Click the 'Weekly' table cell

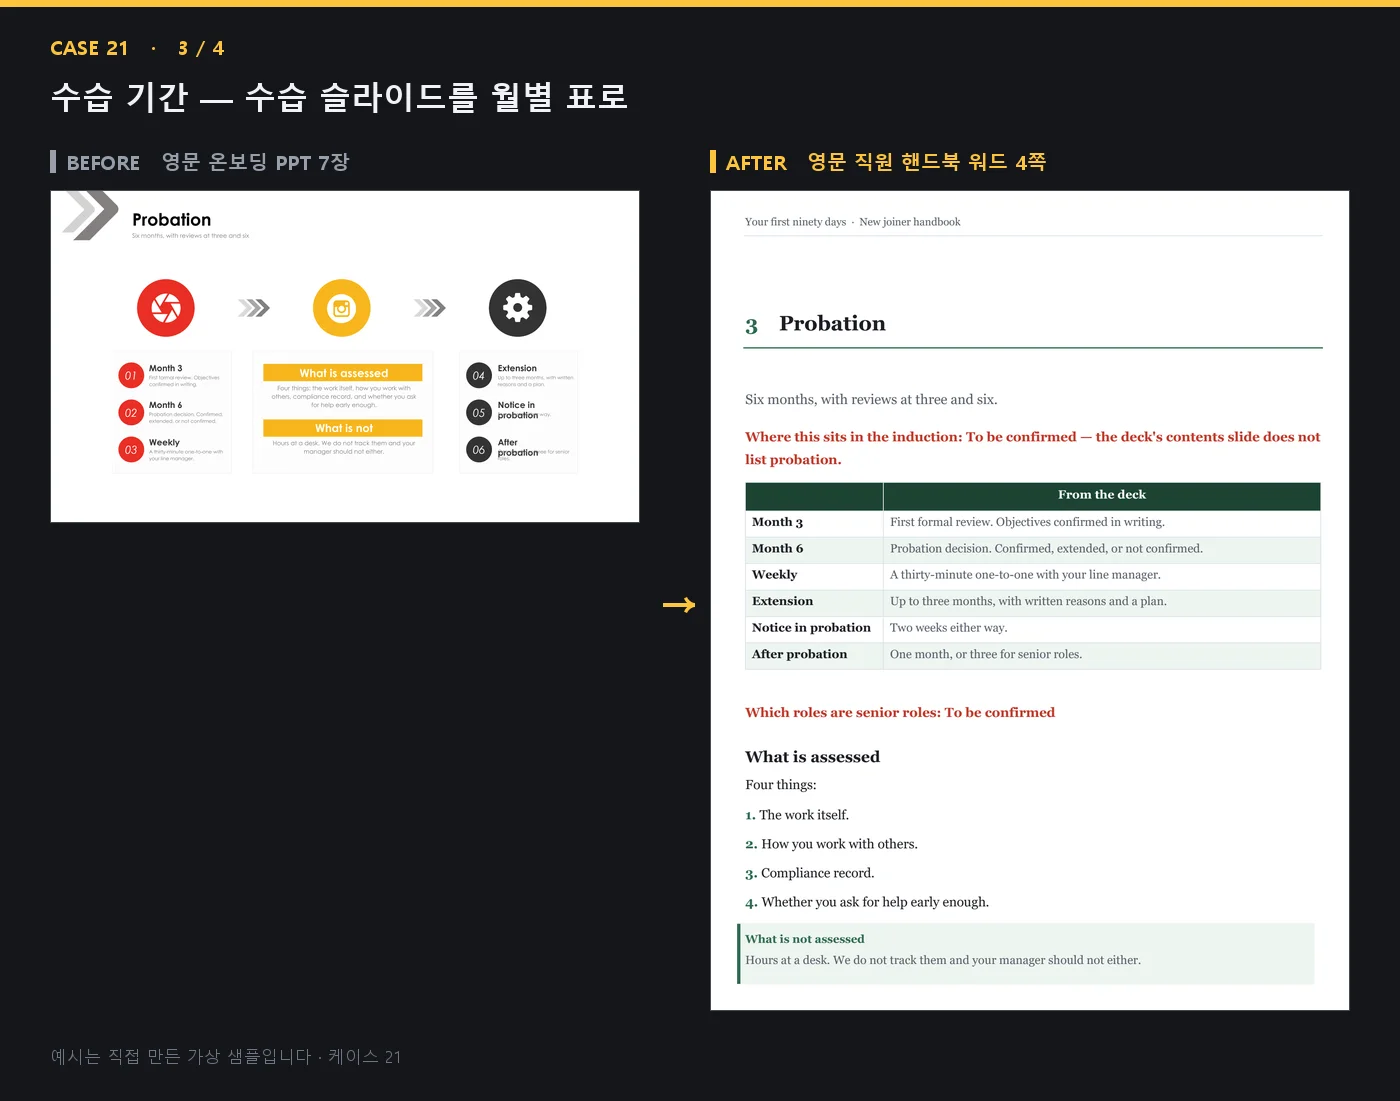pos(814,575)
